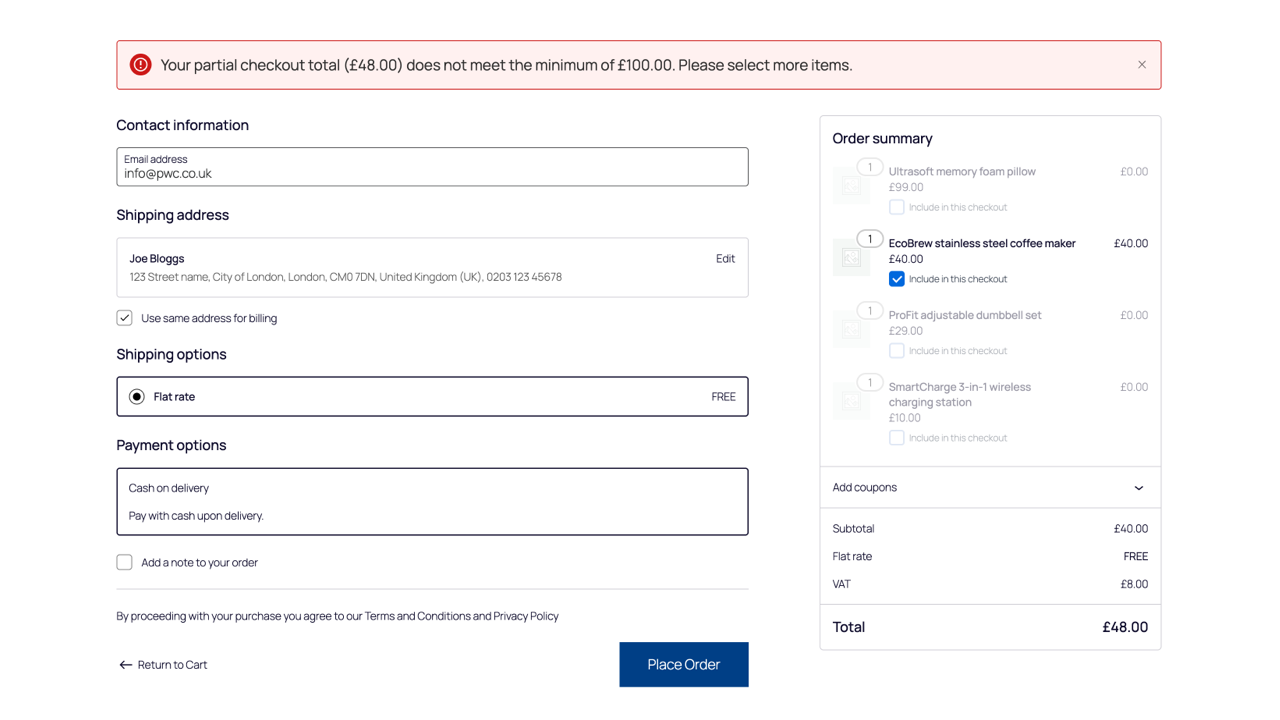The width and height of the screenshot is (1280, 720).
Task: Click the email address field
Action: click(x=433, y=167)
